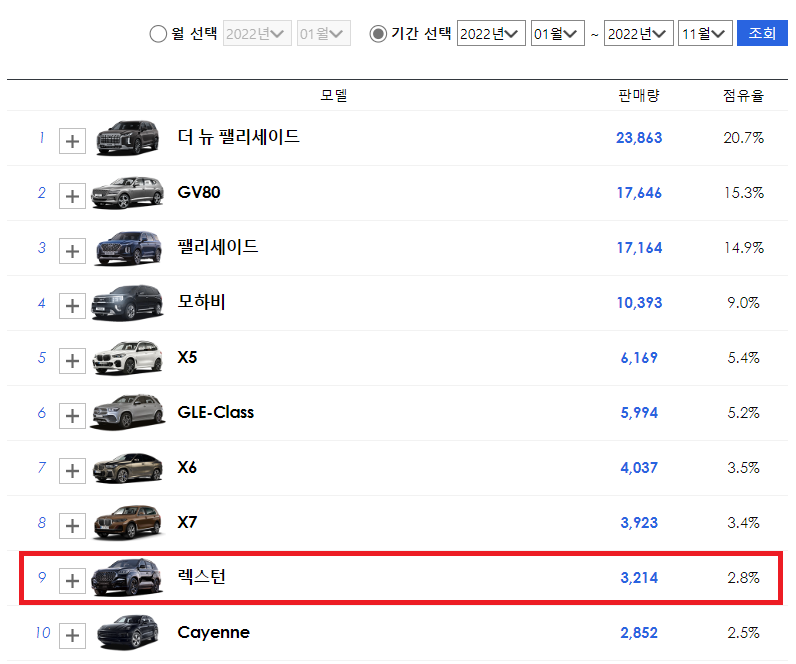Open the Cayenne model name
This screenshot has width=796, height=664.
click(214, 633)
